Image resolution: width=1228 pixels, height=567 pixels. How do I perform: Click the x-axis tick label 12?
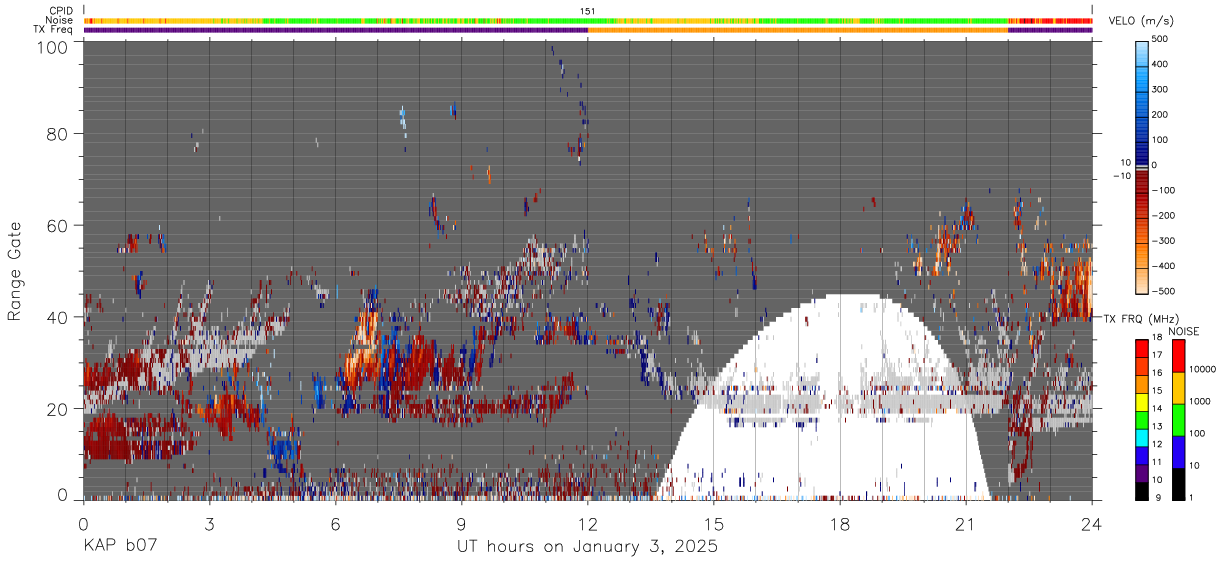coord(587,523)
